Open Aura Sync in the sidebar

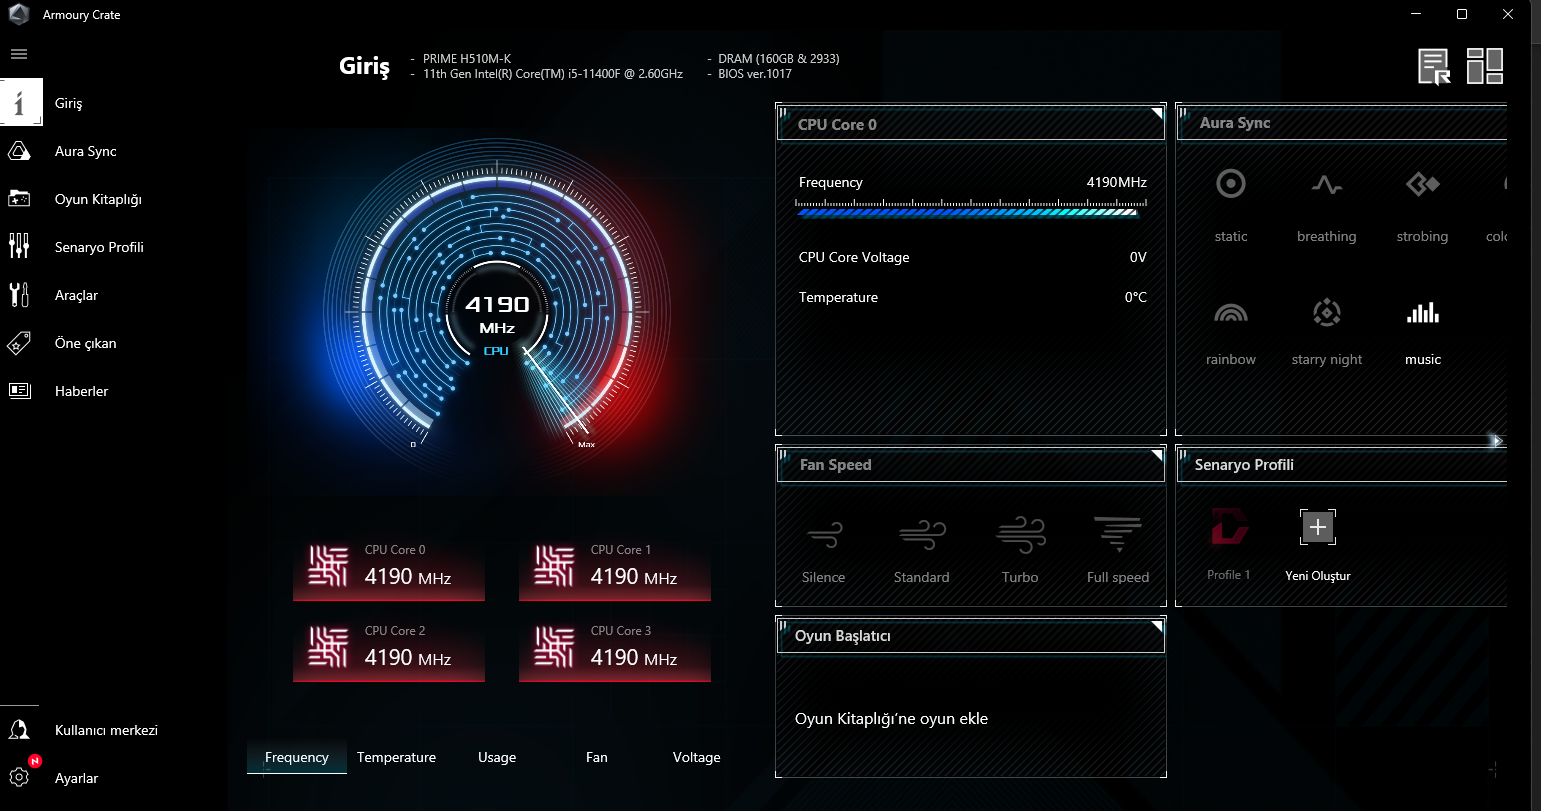[85, 151]
